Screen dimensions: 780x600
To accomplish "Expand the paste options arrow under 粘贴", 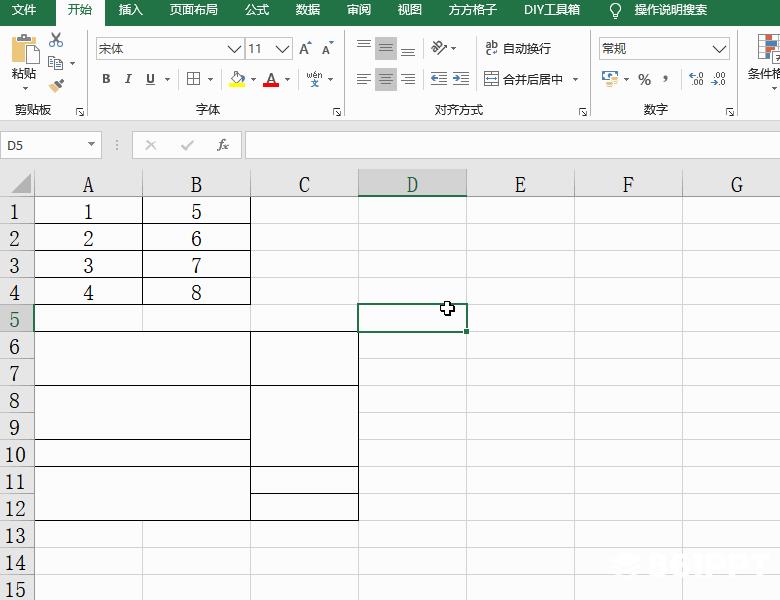I will pyautogui.click(x=25, y=89).
